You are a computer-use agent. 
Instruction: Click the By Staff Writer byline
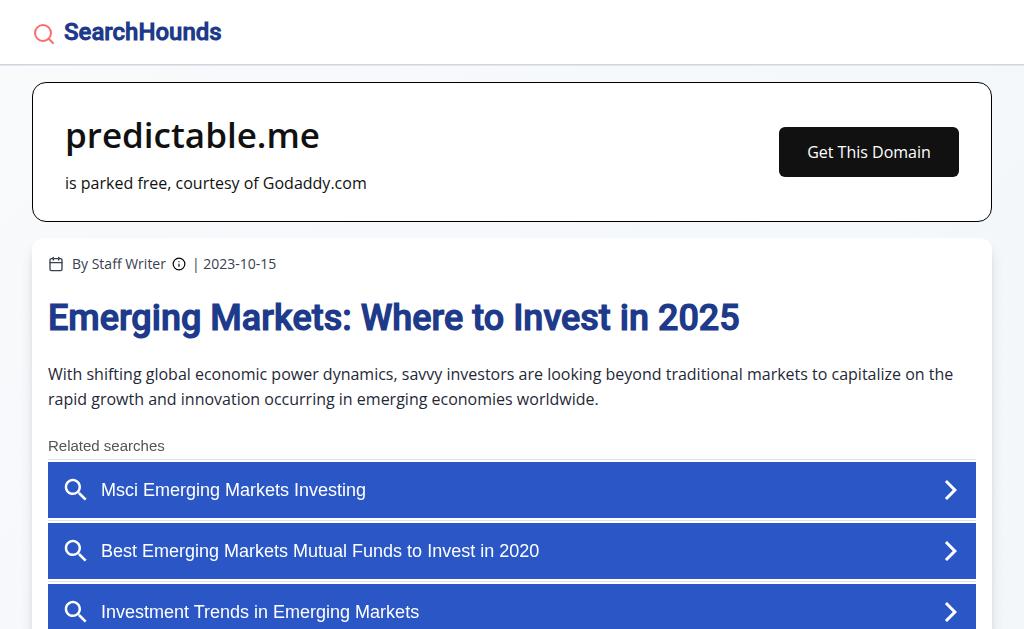click(x=119, y=264)
